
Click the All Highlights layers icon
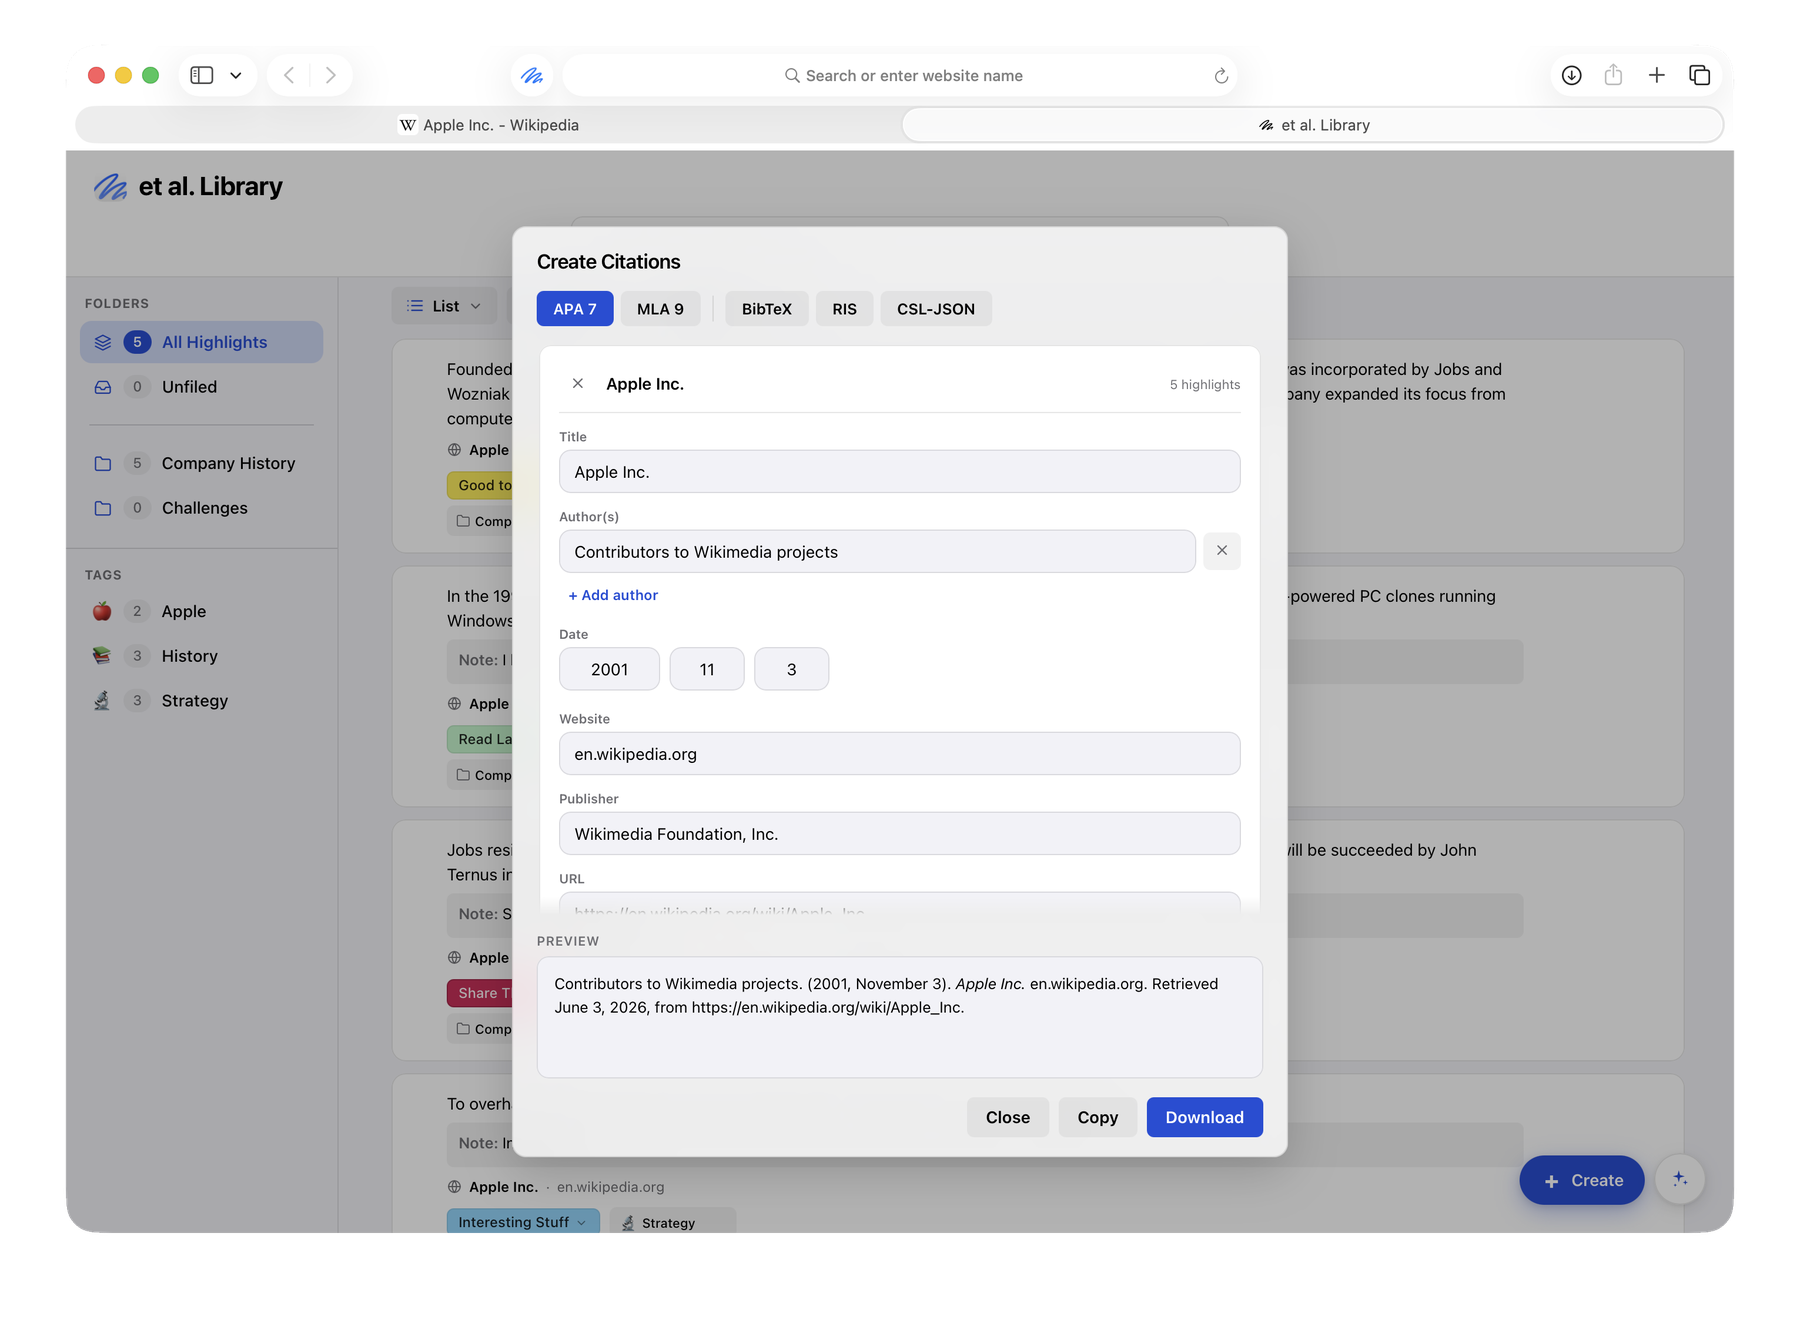(103, 342)
